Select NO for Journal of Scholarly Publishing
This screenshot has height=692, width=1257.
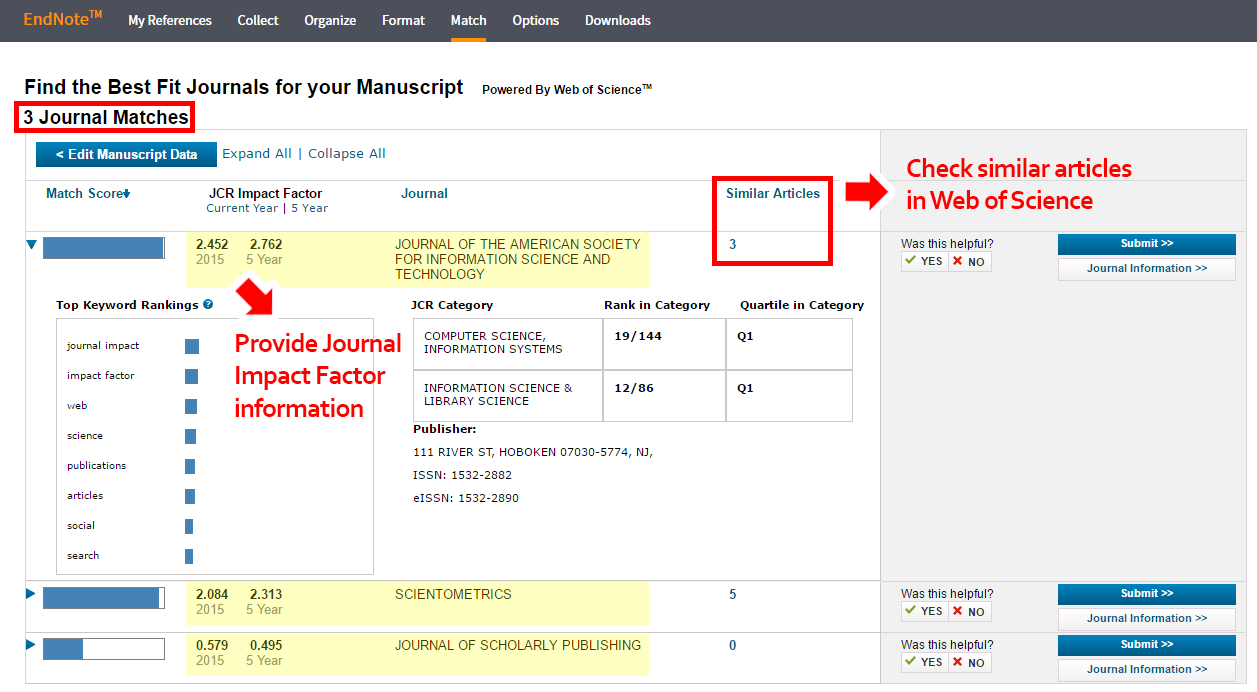[x=969, y=662]
